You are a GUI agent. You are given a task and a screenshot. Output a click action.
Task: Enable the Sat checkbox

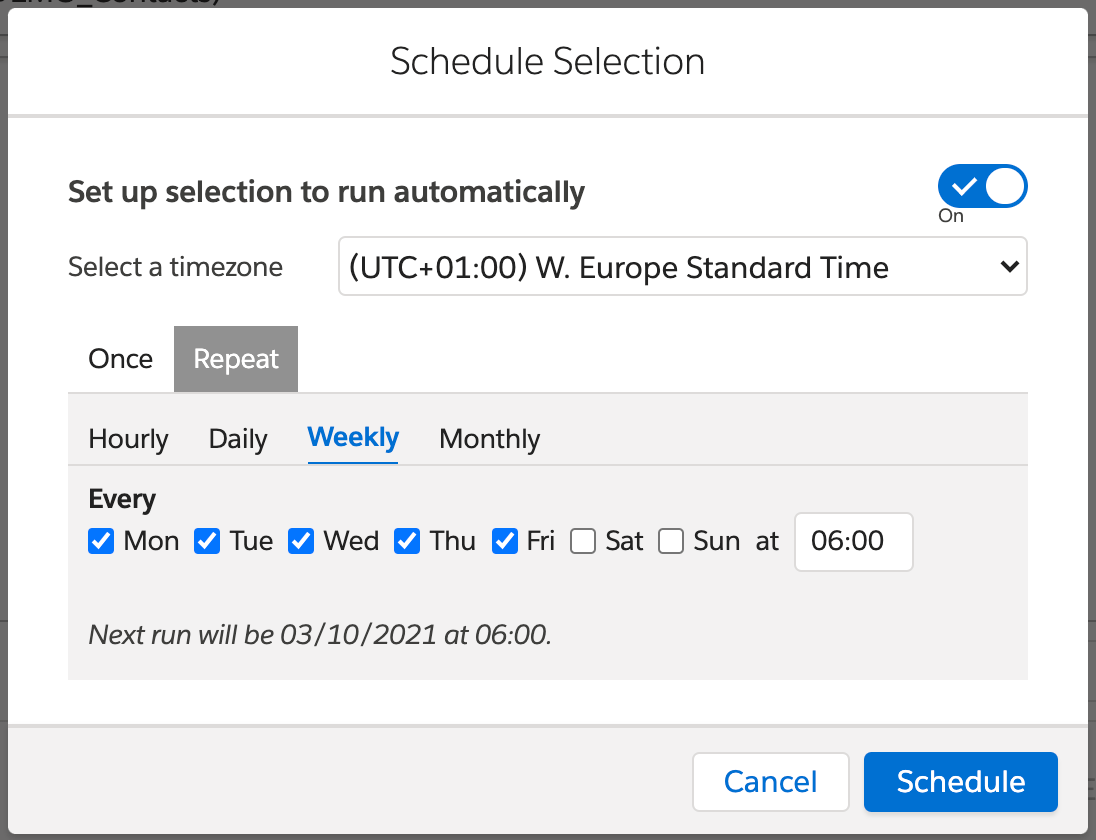583,541
